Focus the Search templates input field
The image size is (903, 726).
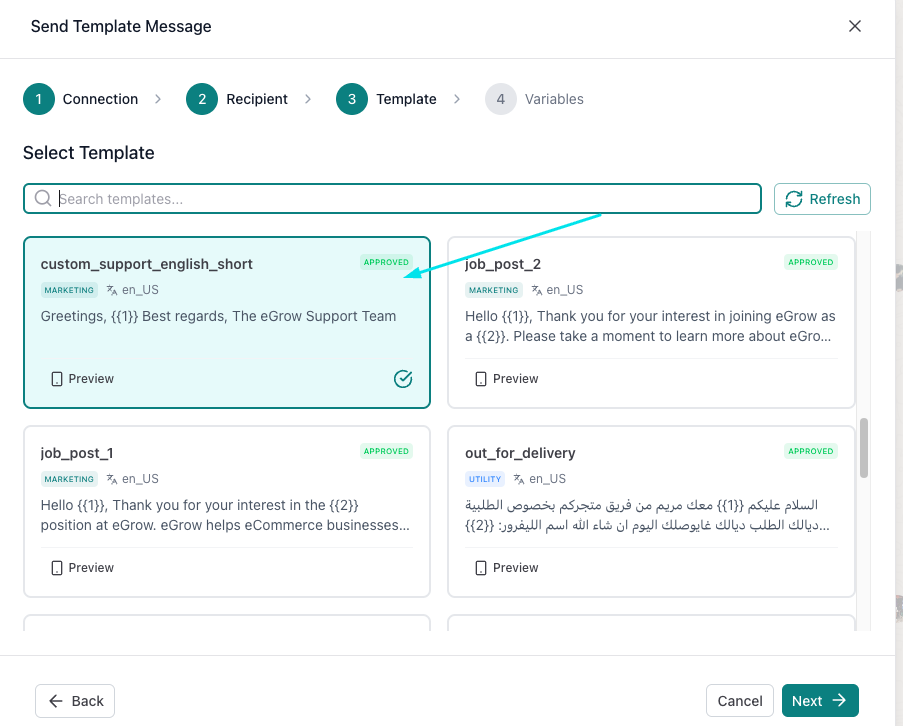(400, 199)
